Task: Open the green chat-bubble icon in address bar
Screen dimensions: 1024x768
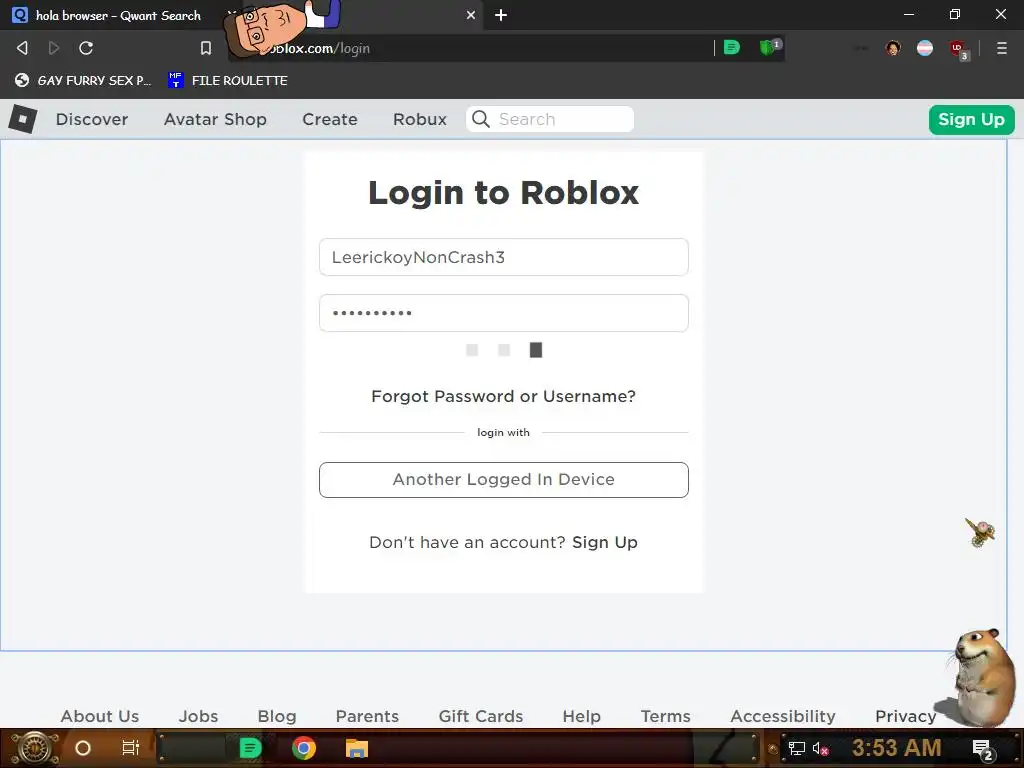Action: point(732,48)
